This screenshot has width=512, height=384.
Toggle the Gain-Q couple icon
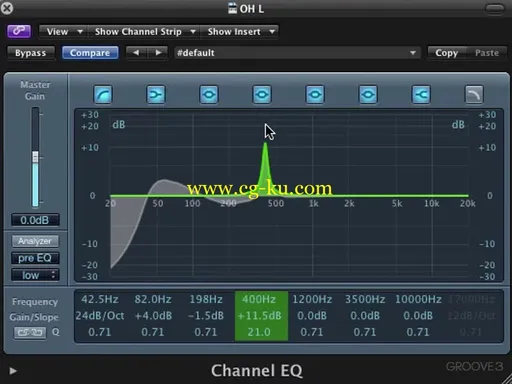[30, 332]
